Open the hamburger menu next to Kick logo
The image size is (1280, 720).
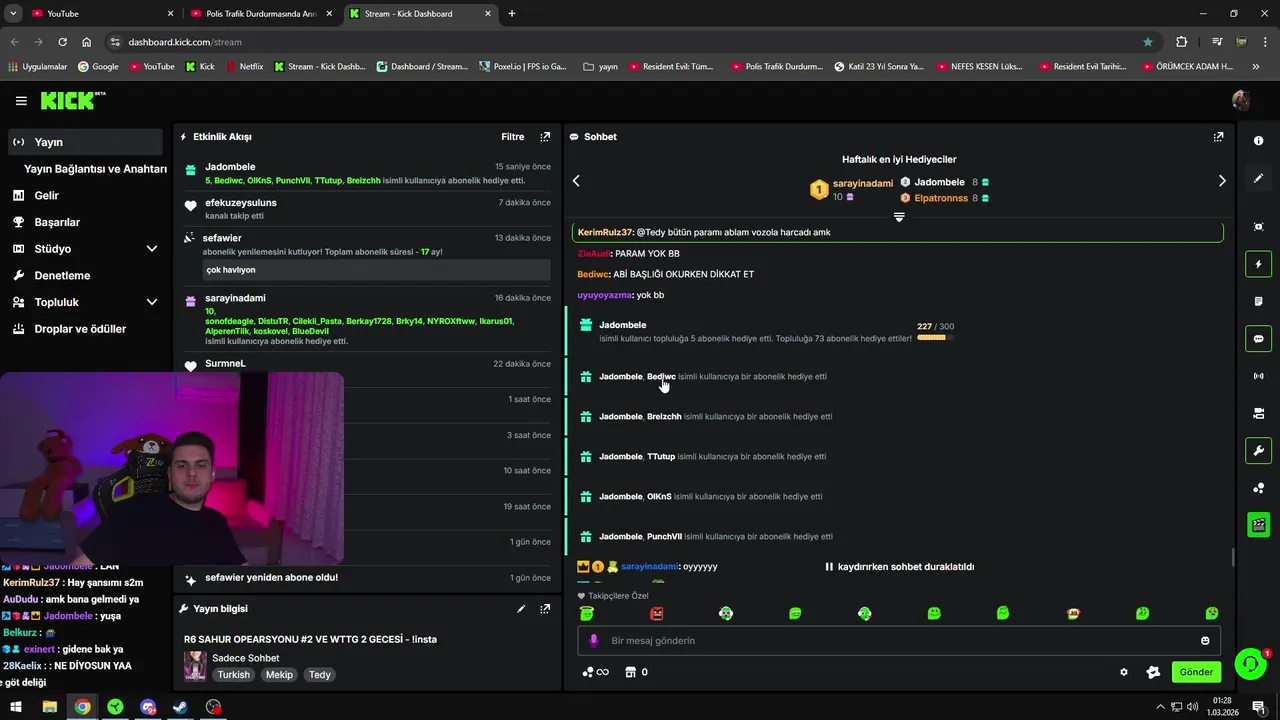pos(21,101)
